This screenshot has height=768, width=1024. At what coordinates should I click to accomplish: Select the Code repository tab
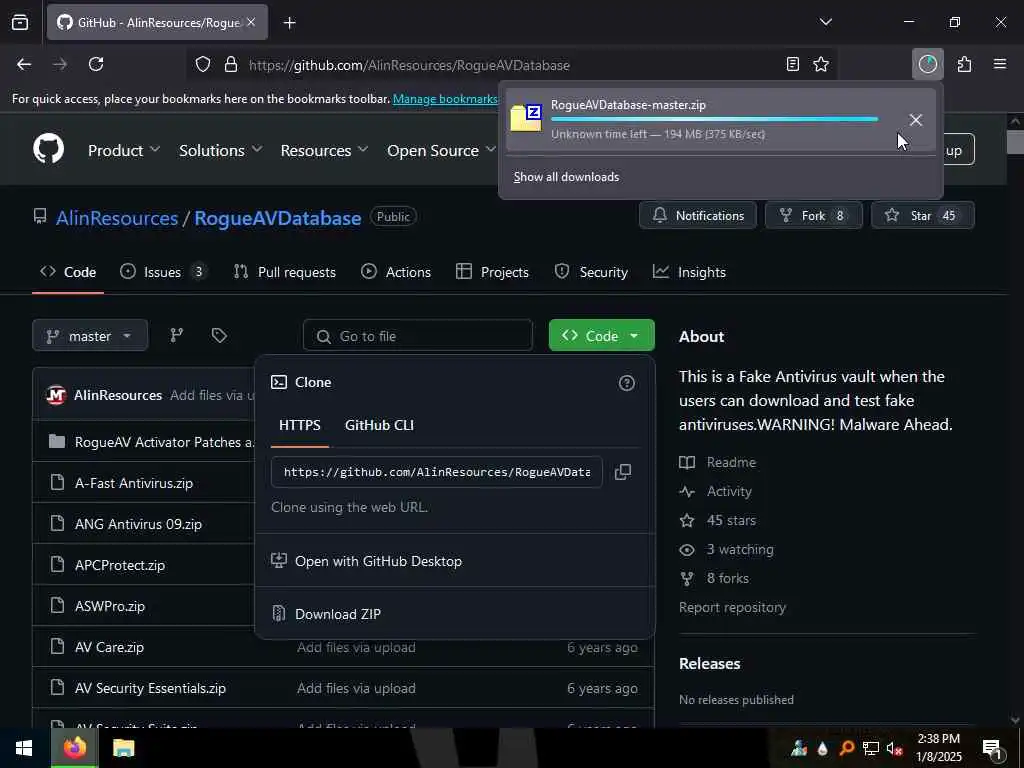68,272
